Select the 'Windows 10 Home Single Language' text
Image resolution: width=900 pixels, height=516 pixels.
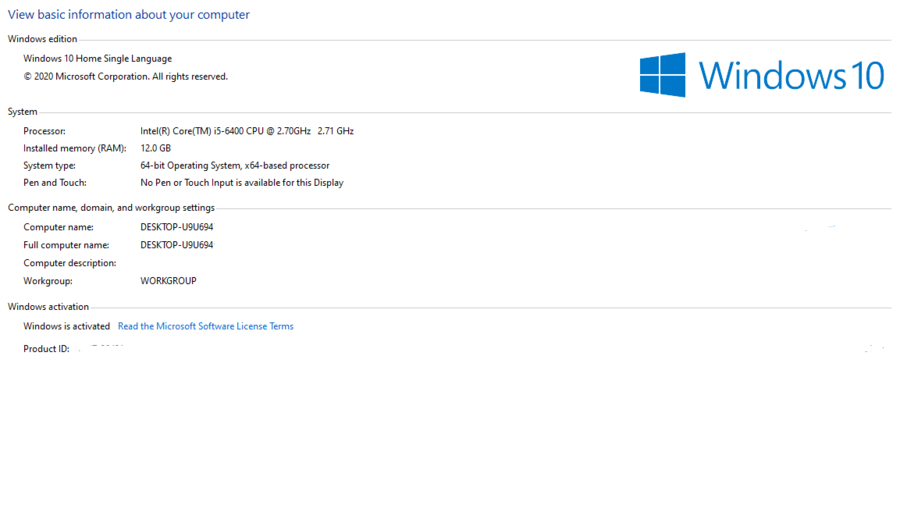(x=98, y=59)
